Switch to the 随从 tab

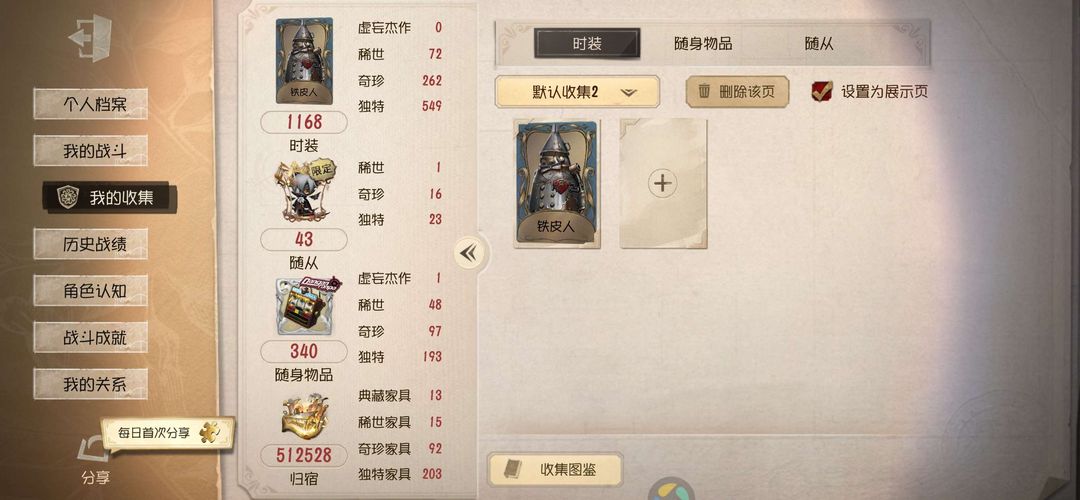pos(819,44)
